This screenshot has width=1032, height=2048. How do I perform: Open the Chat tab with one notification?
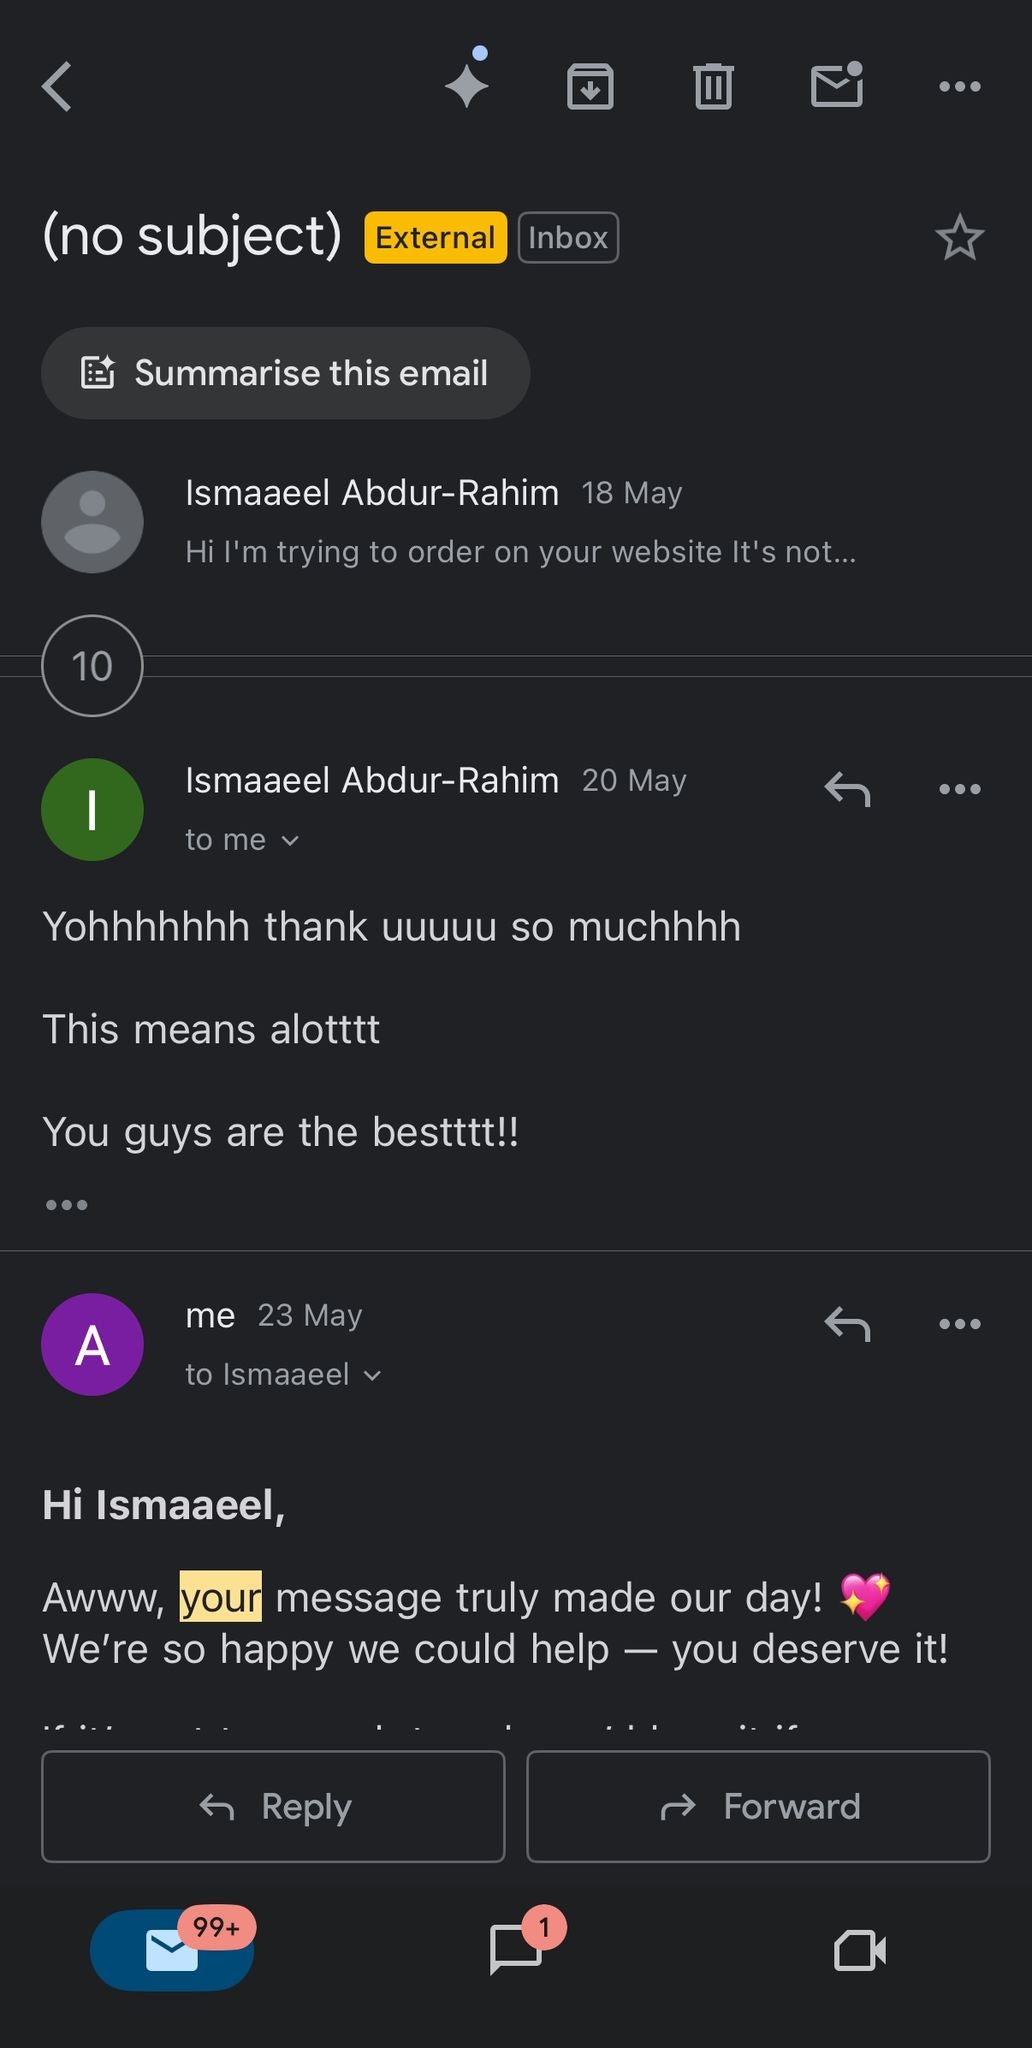coord(517,1950)
